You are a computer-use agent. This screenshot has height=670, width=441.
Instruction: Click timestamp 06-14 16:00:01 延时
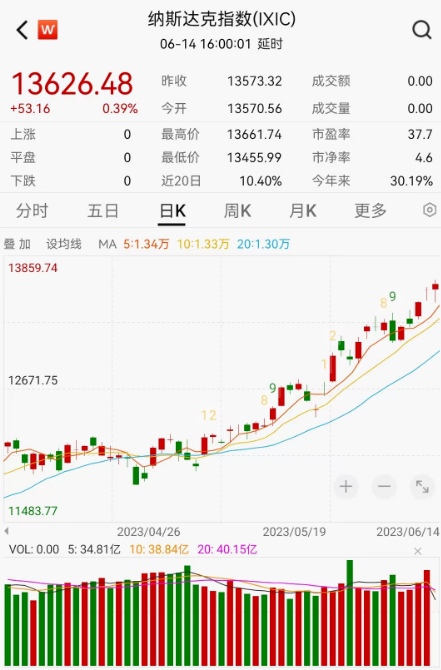click(221, 44)
